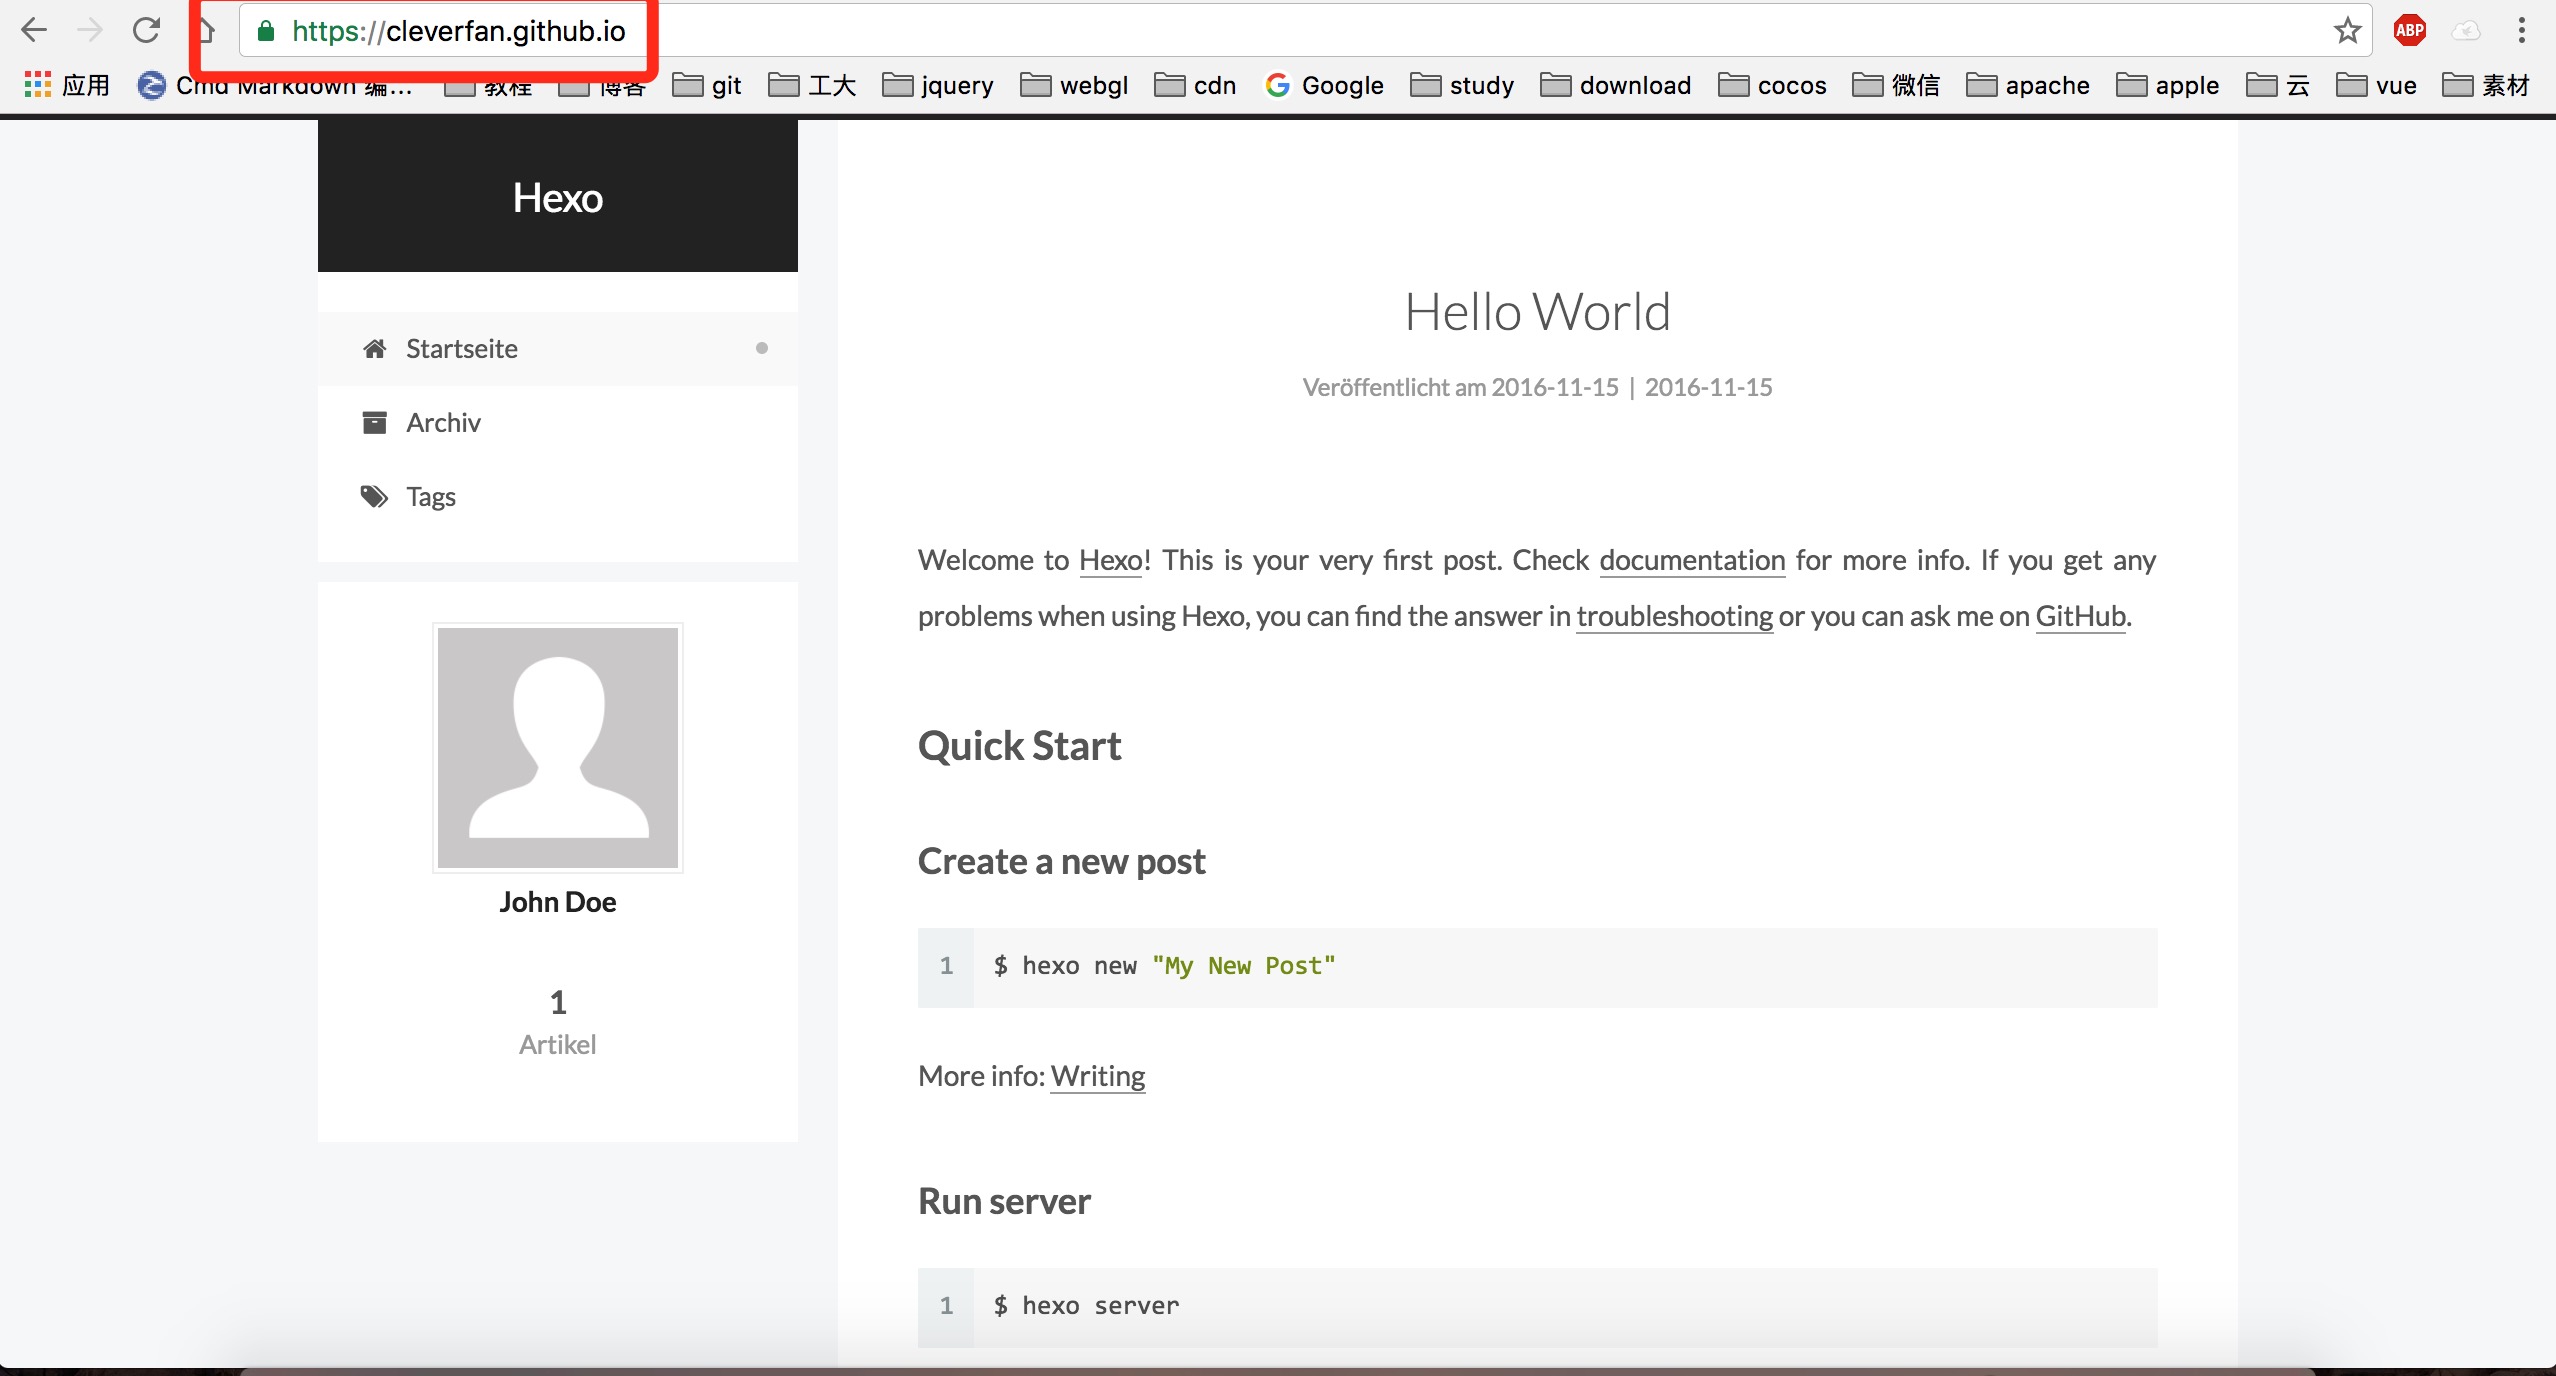Expand the download bookmarks folder
The height and width of the screenshot is (1376, 2556).
(1616, 86)
